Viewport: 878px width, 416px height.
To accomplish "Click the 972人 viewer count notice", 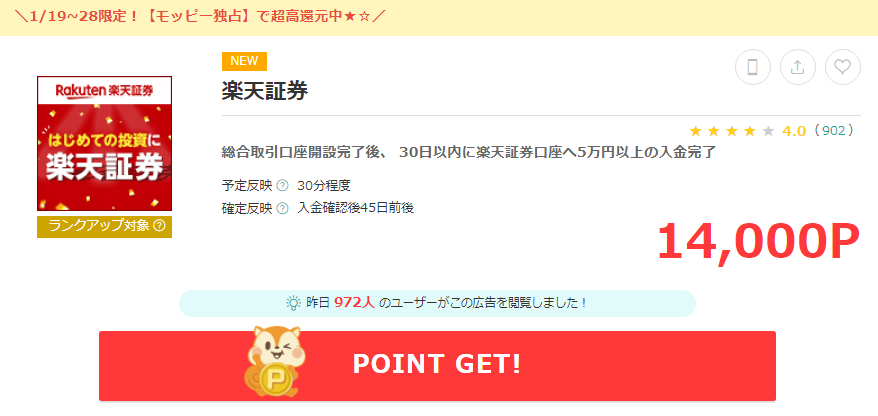I will [437, 303].
